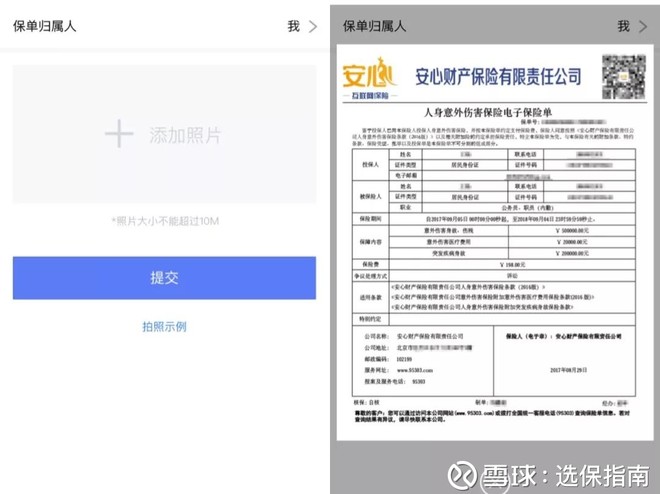Open the 拍照示例 link
The width and height of the screenshot is (660, 494).
click(x=165, y=327)
